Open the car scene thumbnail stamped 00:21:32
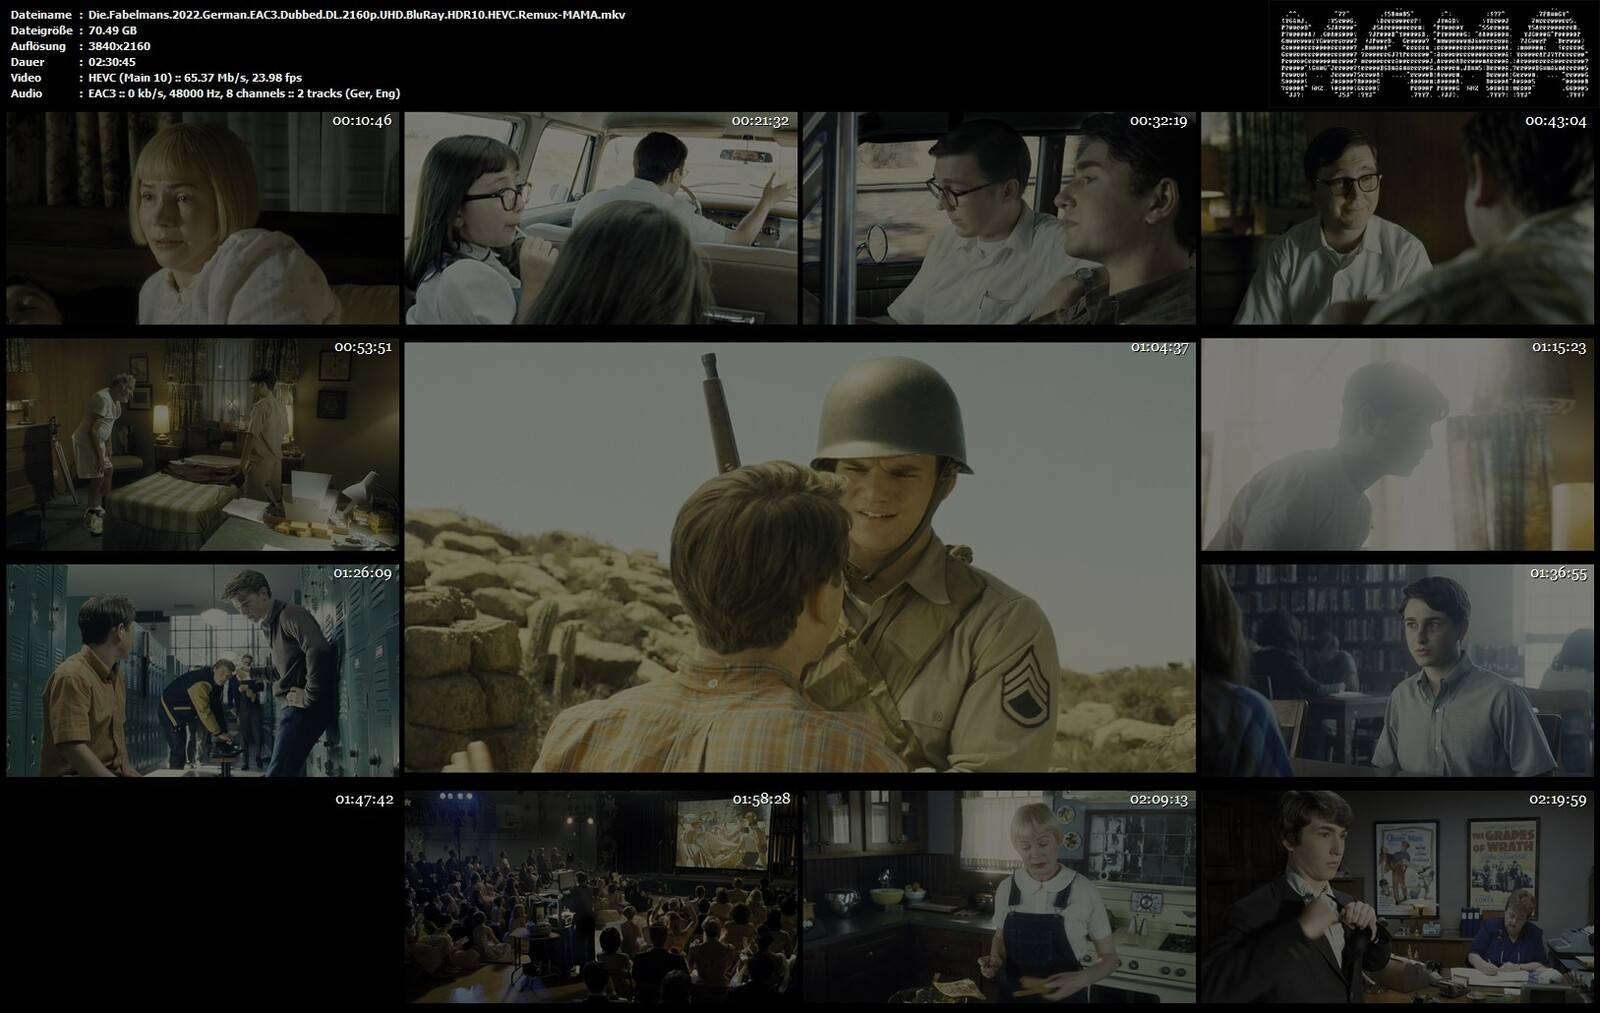This screenshot has width=1600, height=1013. click(x=601, y=218)
